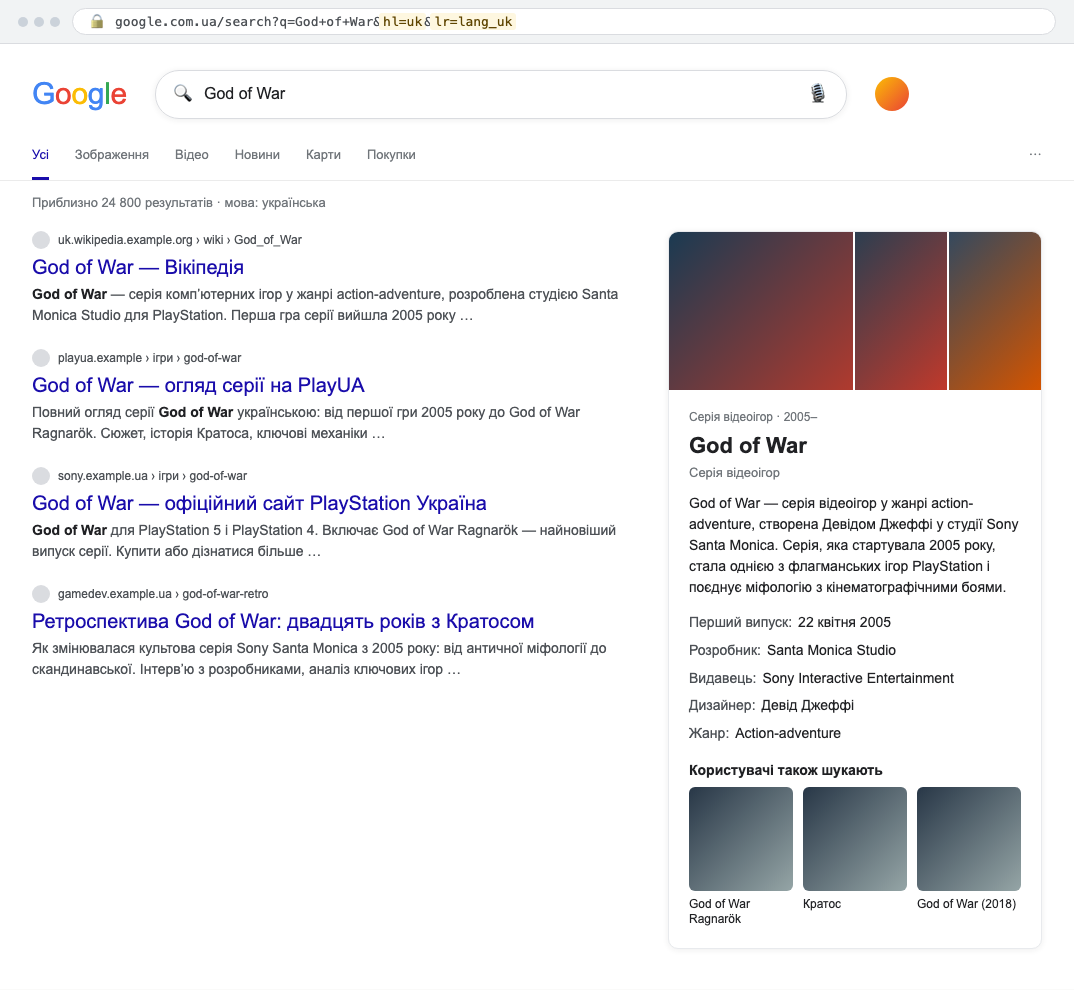Click the Серія відеоігор · 2005– label
This screenshot has height=990, width=1074.
coord(753,417)
